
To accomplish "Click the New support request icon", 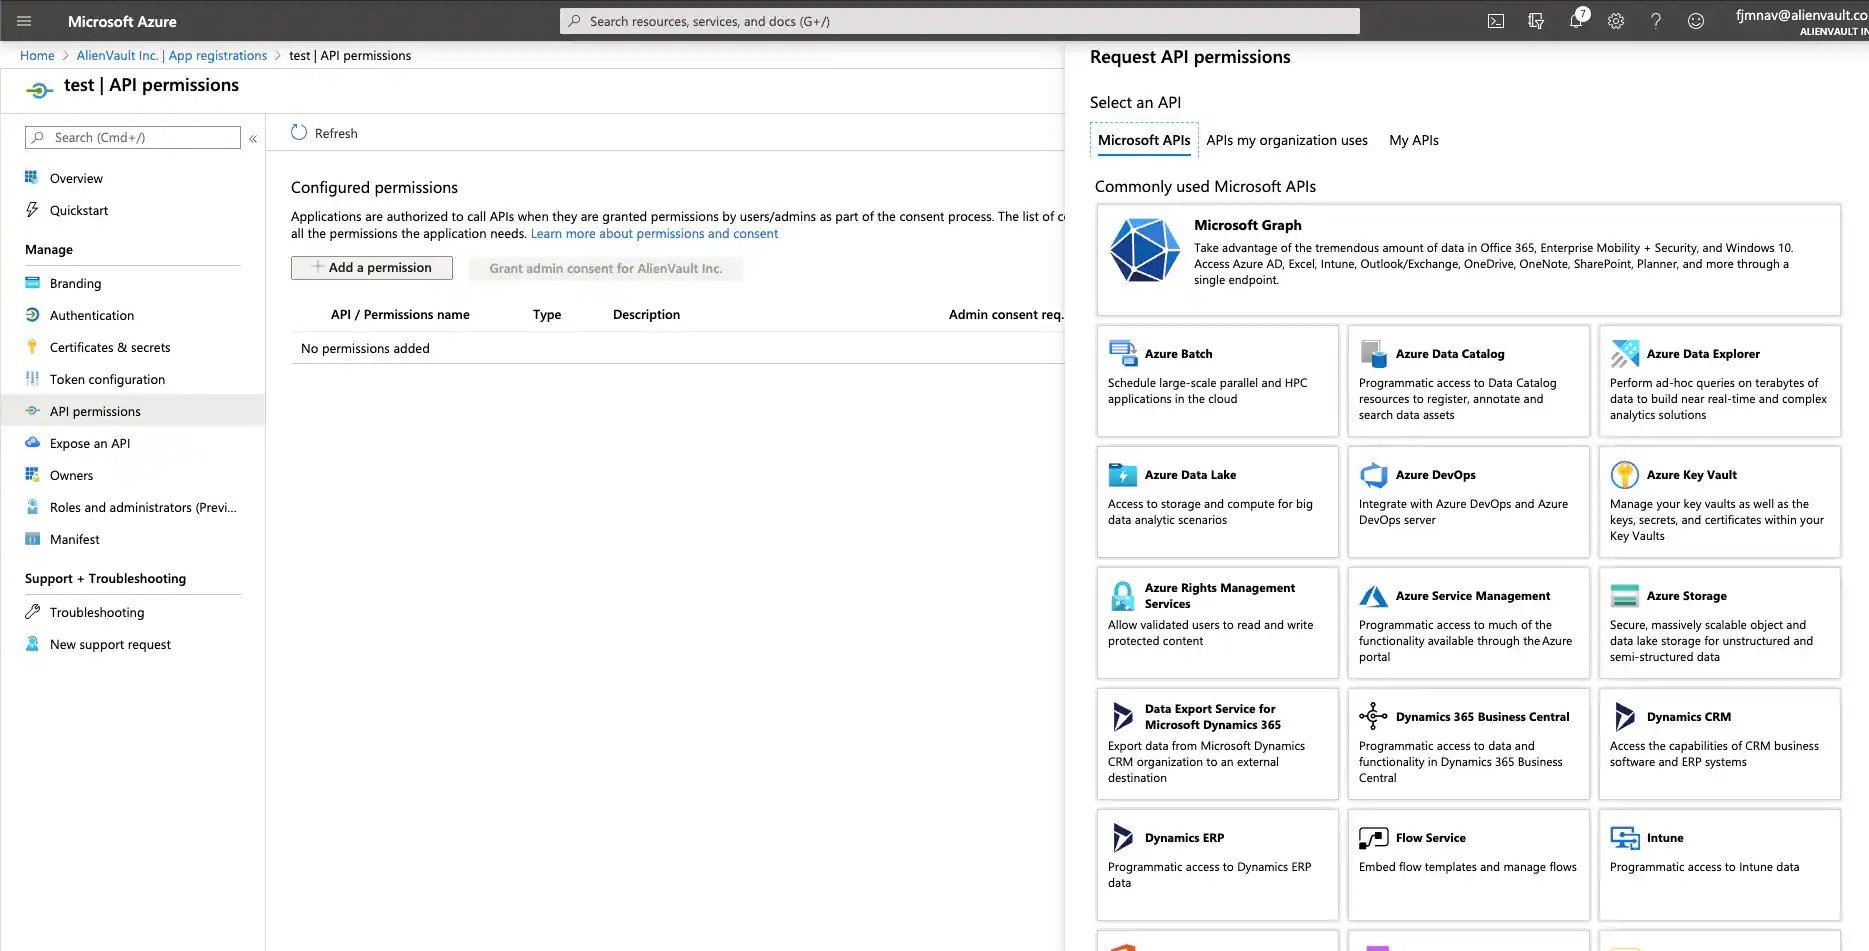I will (32, 644).
